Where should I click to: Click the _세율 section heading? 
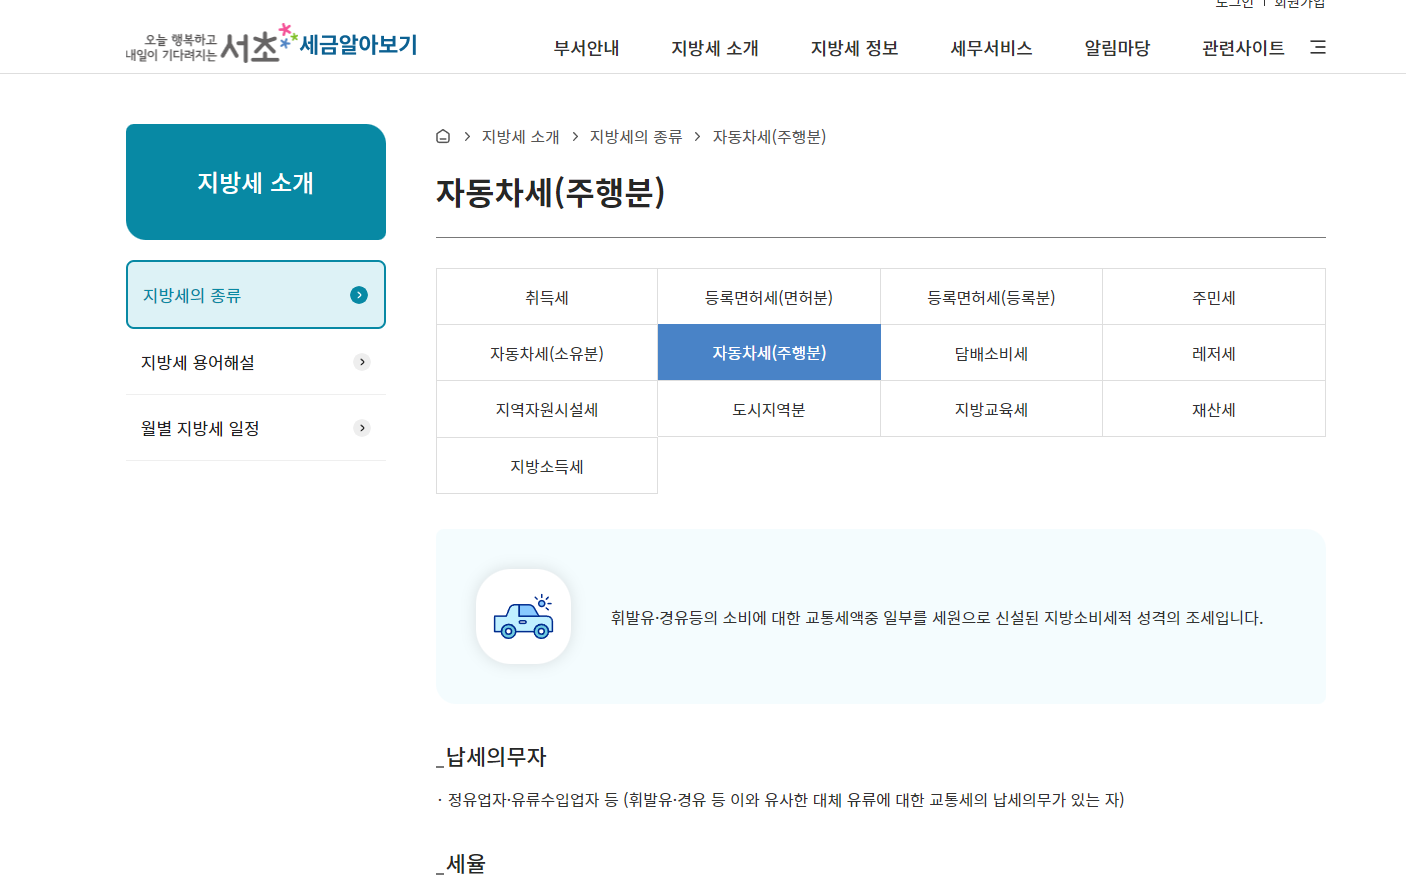click(x=461, y=864)
